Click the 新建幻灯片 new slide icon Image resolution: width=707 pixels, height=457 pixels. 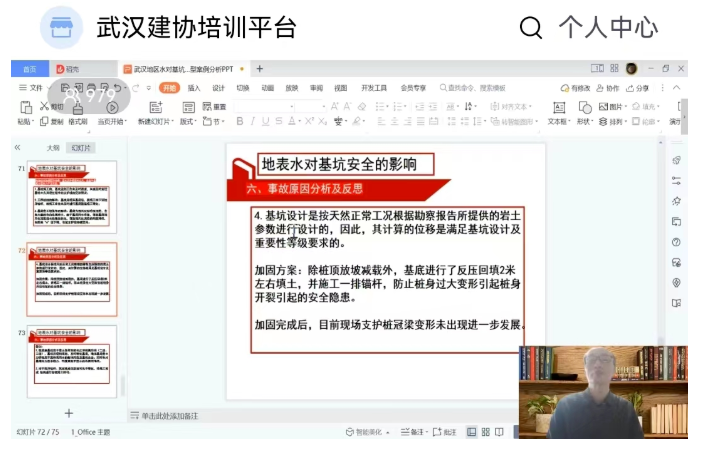[156, 107]
